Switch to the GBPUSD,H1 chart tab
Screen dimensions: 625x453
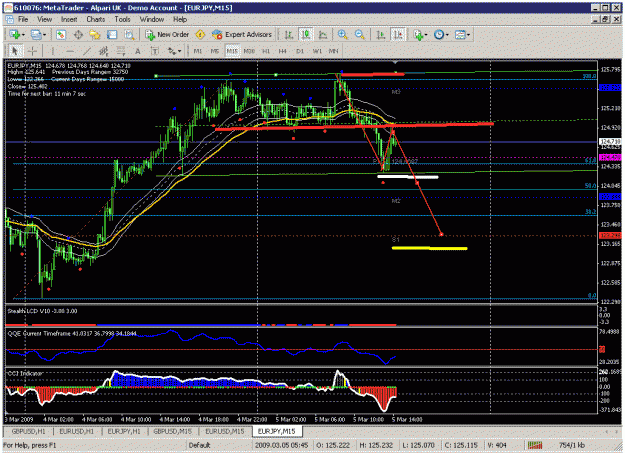(x=28, y=431)
